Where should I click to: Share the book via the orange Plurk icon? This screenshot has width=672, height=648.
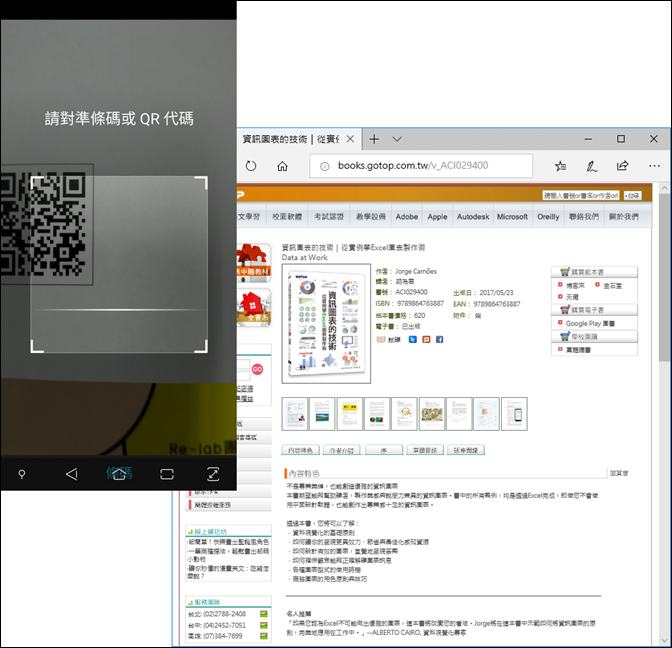click(x=426, y=339)
